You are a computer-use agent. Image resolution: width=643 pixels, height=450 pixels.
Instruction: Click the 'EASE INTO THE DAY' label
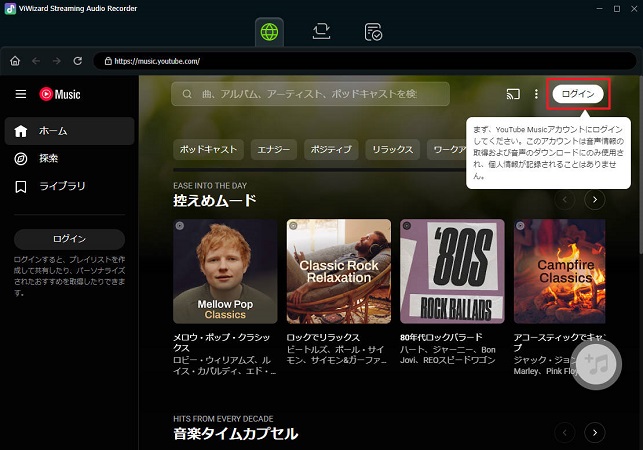click(x=210, y=186)
